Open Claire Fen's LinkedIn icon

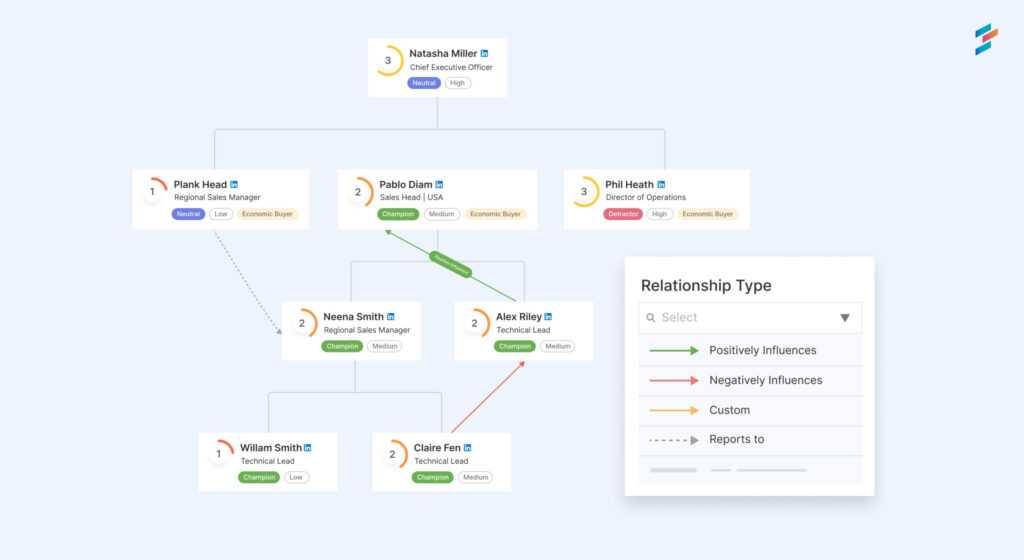468,448
